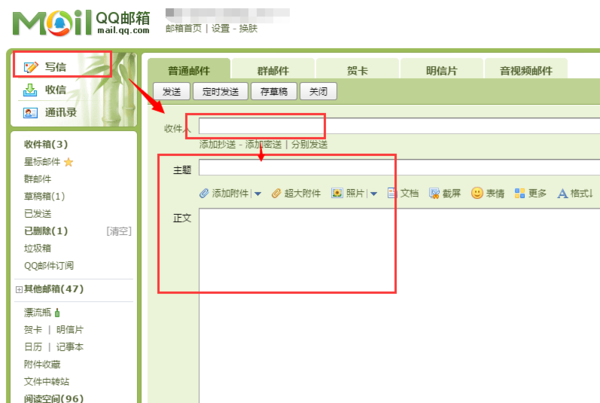Image resolution: width=600 pixels, height=403 pixels.
Task: Open the 群邮件 folder in sidebar
Action: tap(38, 179)
